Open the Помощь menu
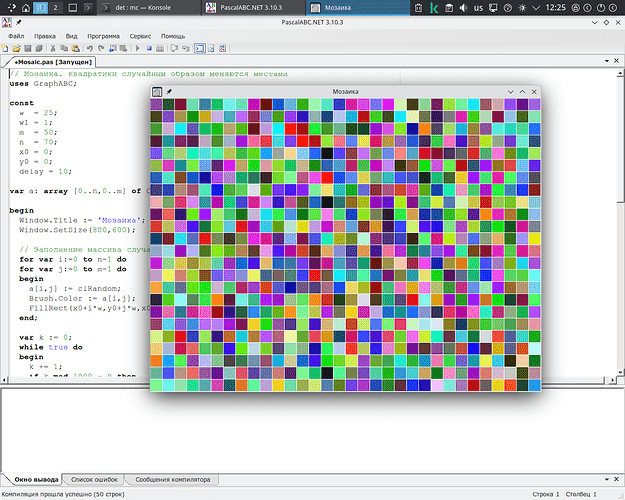The height and width of the screenshot is (500, 625). coord(173,36)
